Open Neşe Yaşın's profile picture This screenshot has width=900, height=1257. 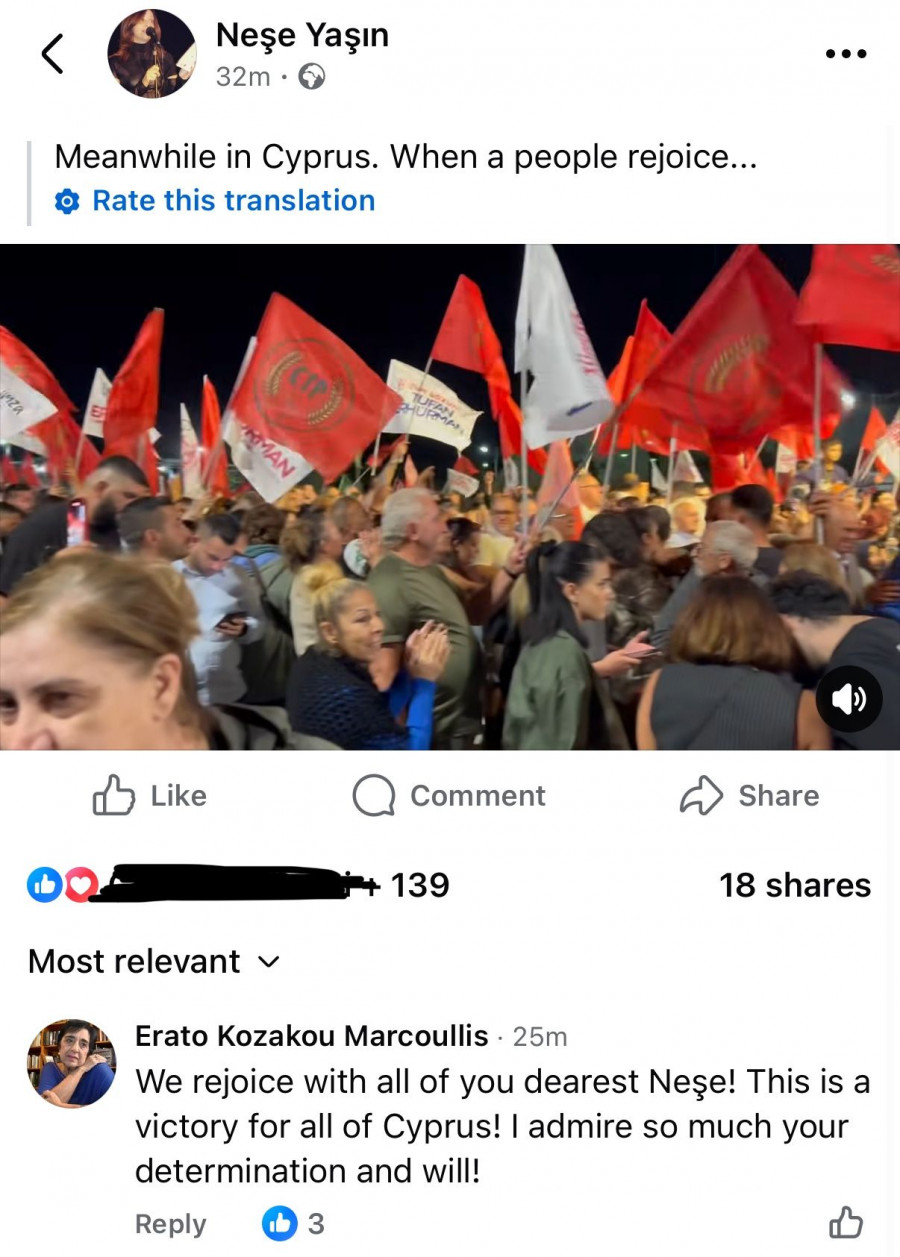point(152,54)
